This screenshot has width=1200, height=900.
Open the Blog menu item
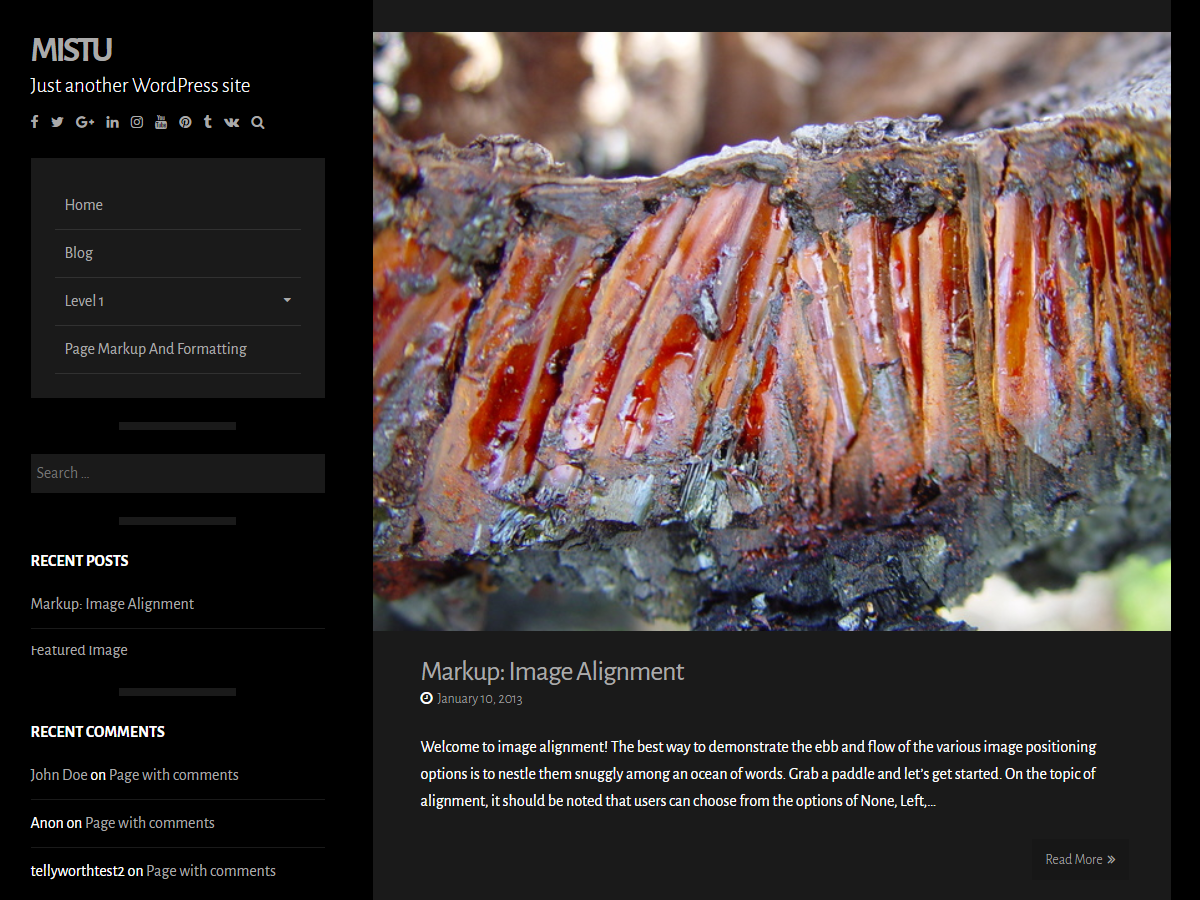(x=79, y=253)
